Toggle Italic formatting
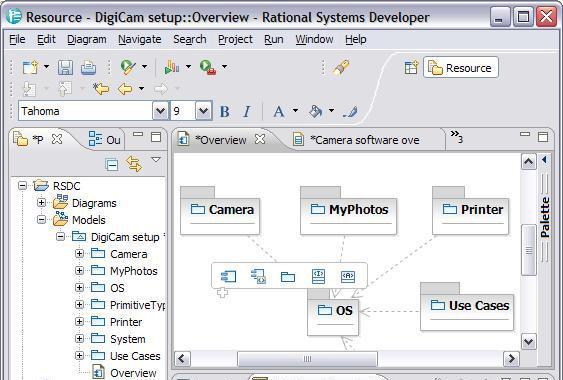Screen dimensions: 563x380 coord(247,111)
